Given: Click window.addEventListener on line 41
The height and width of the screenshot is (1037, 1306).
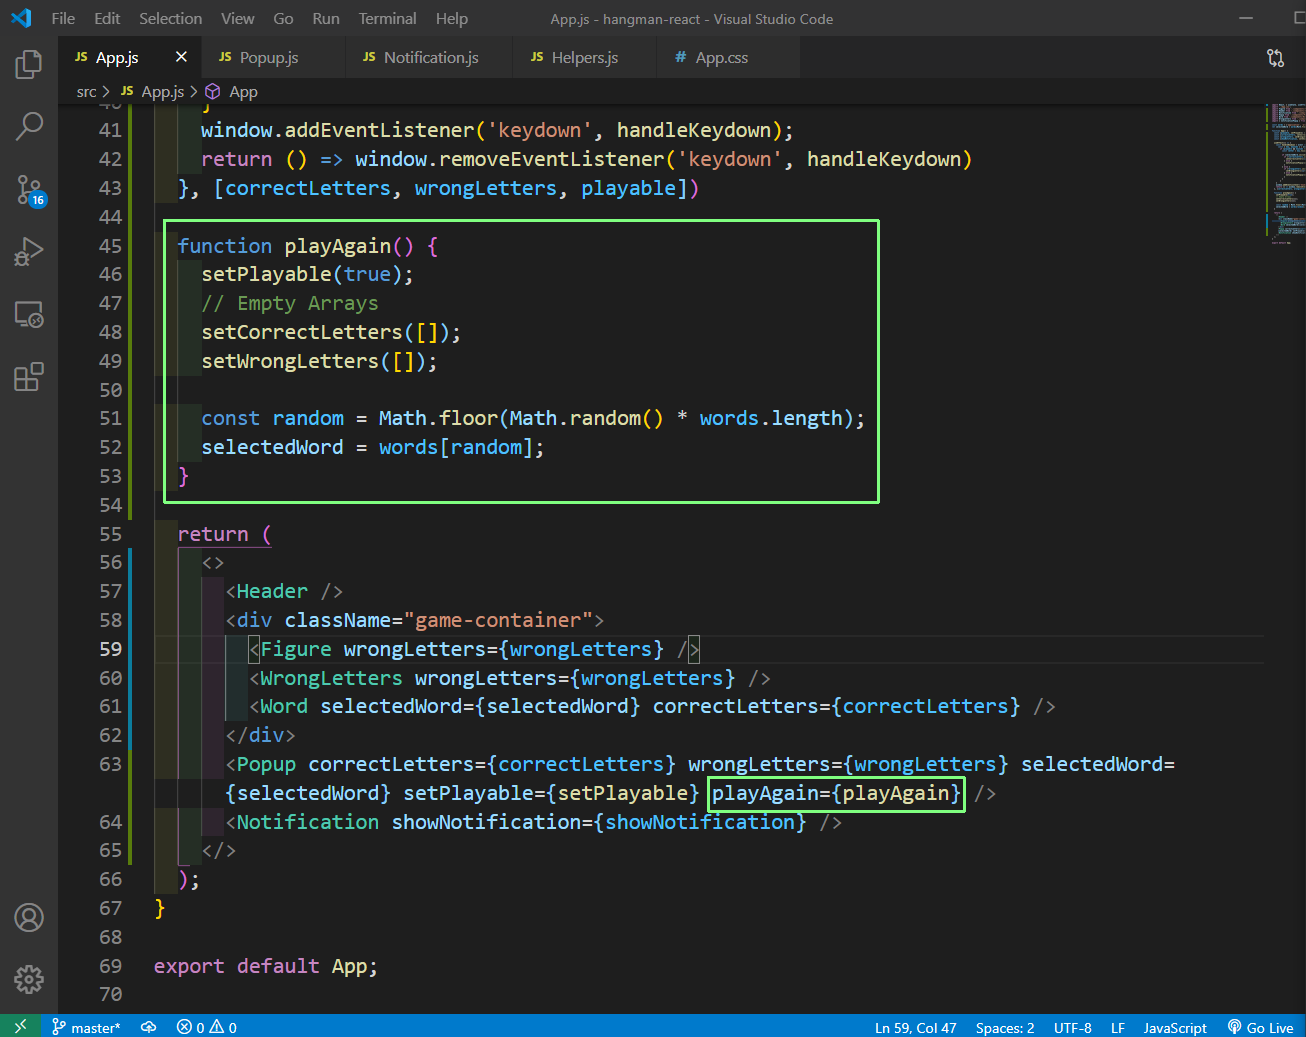Looking at the screenshot, I should pos(337,130).
